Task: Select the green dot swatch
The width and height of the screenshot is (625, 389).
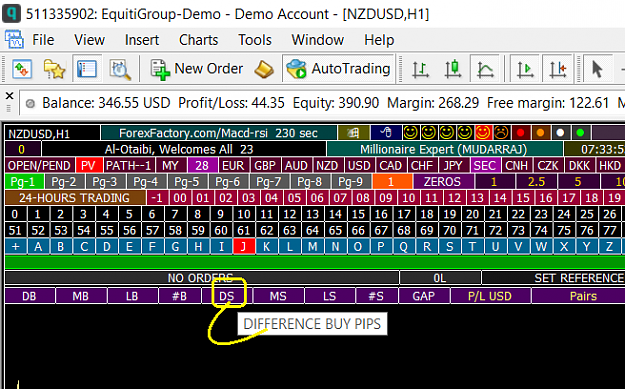Action: (x=580, y=132)
